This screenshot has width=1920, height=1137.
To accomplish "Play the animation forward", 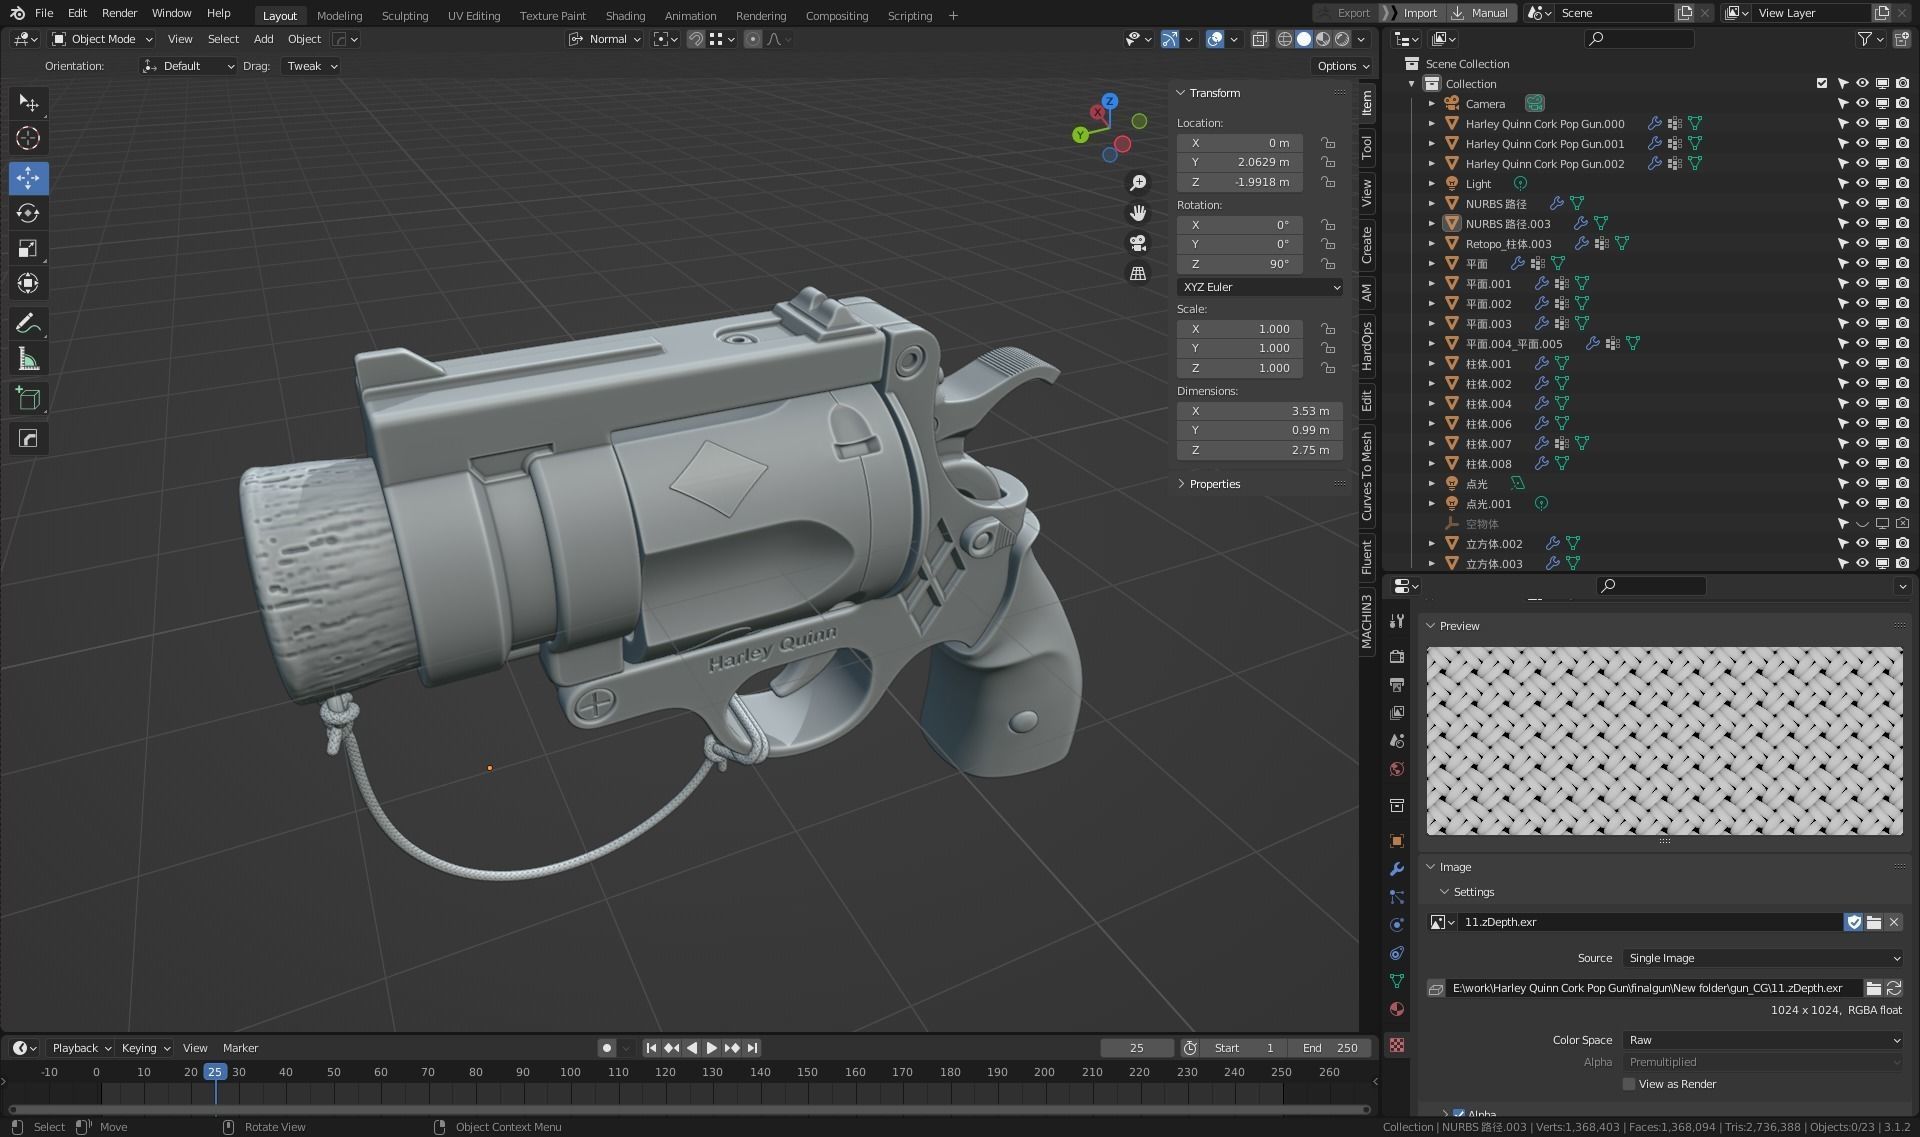I will coord(712,1048).
